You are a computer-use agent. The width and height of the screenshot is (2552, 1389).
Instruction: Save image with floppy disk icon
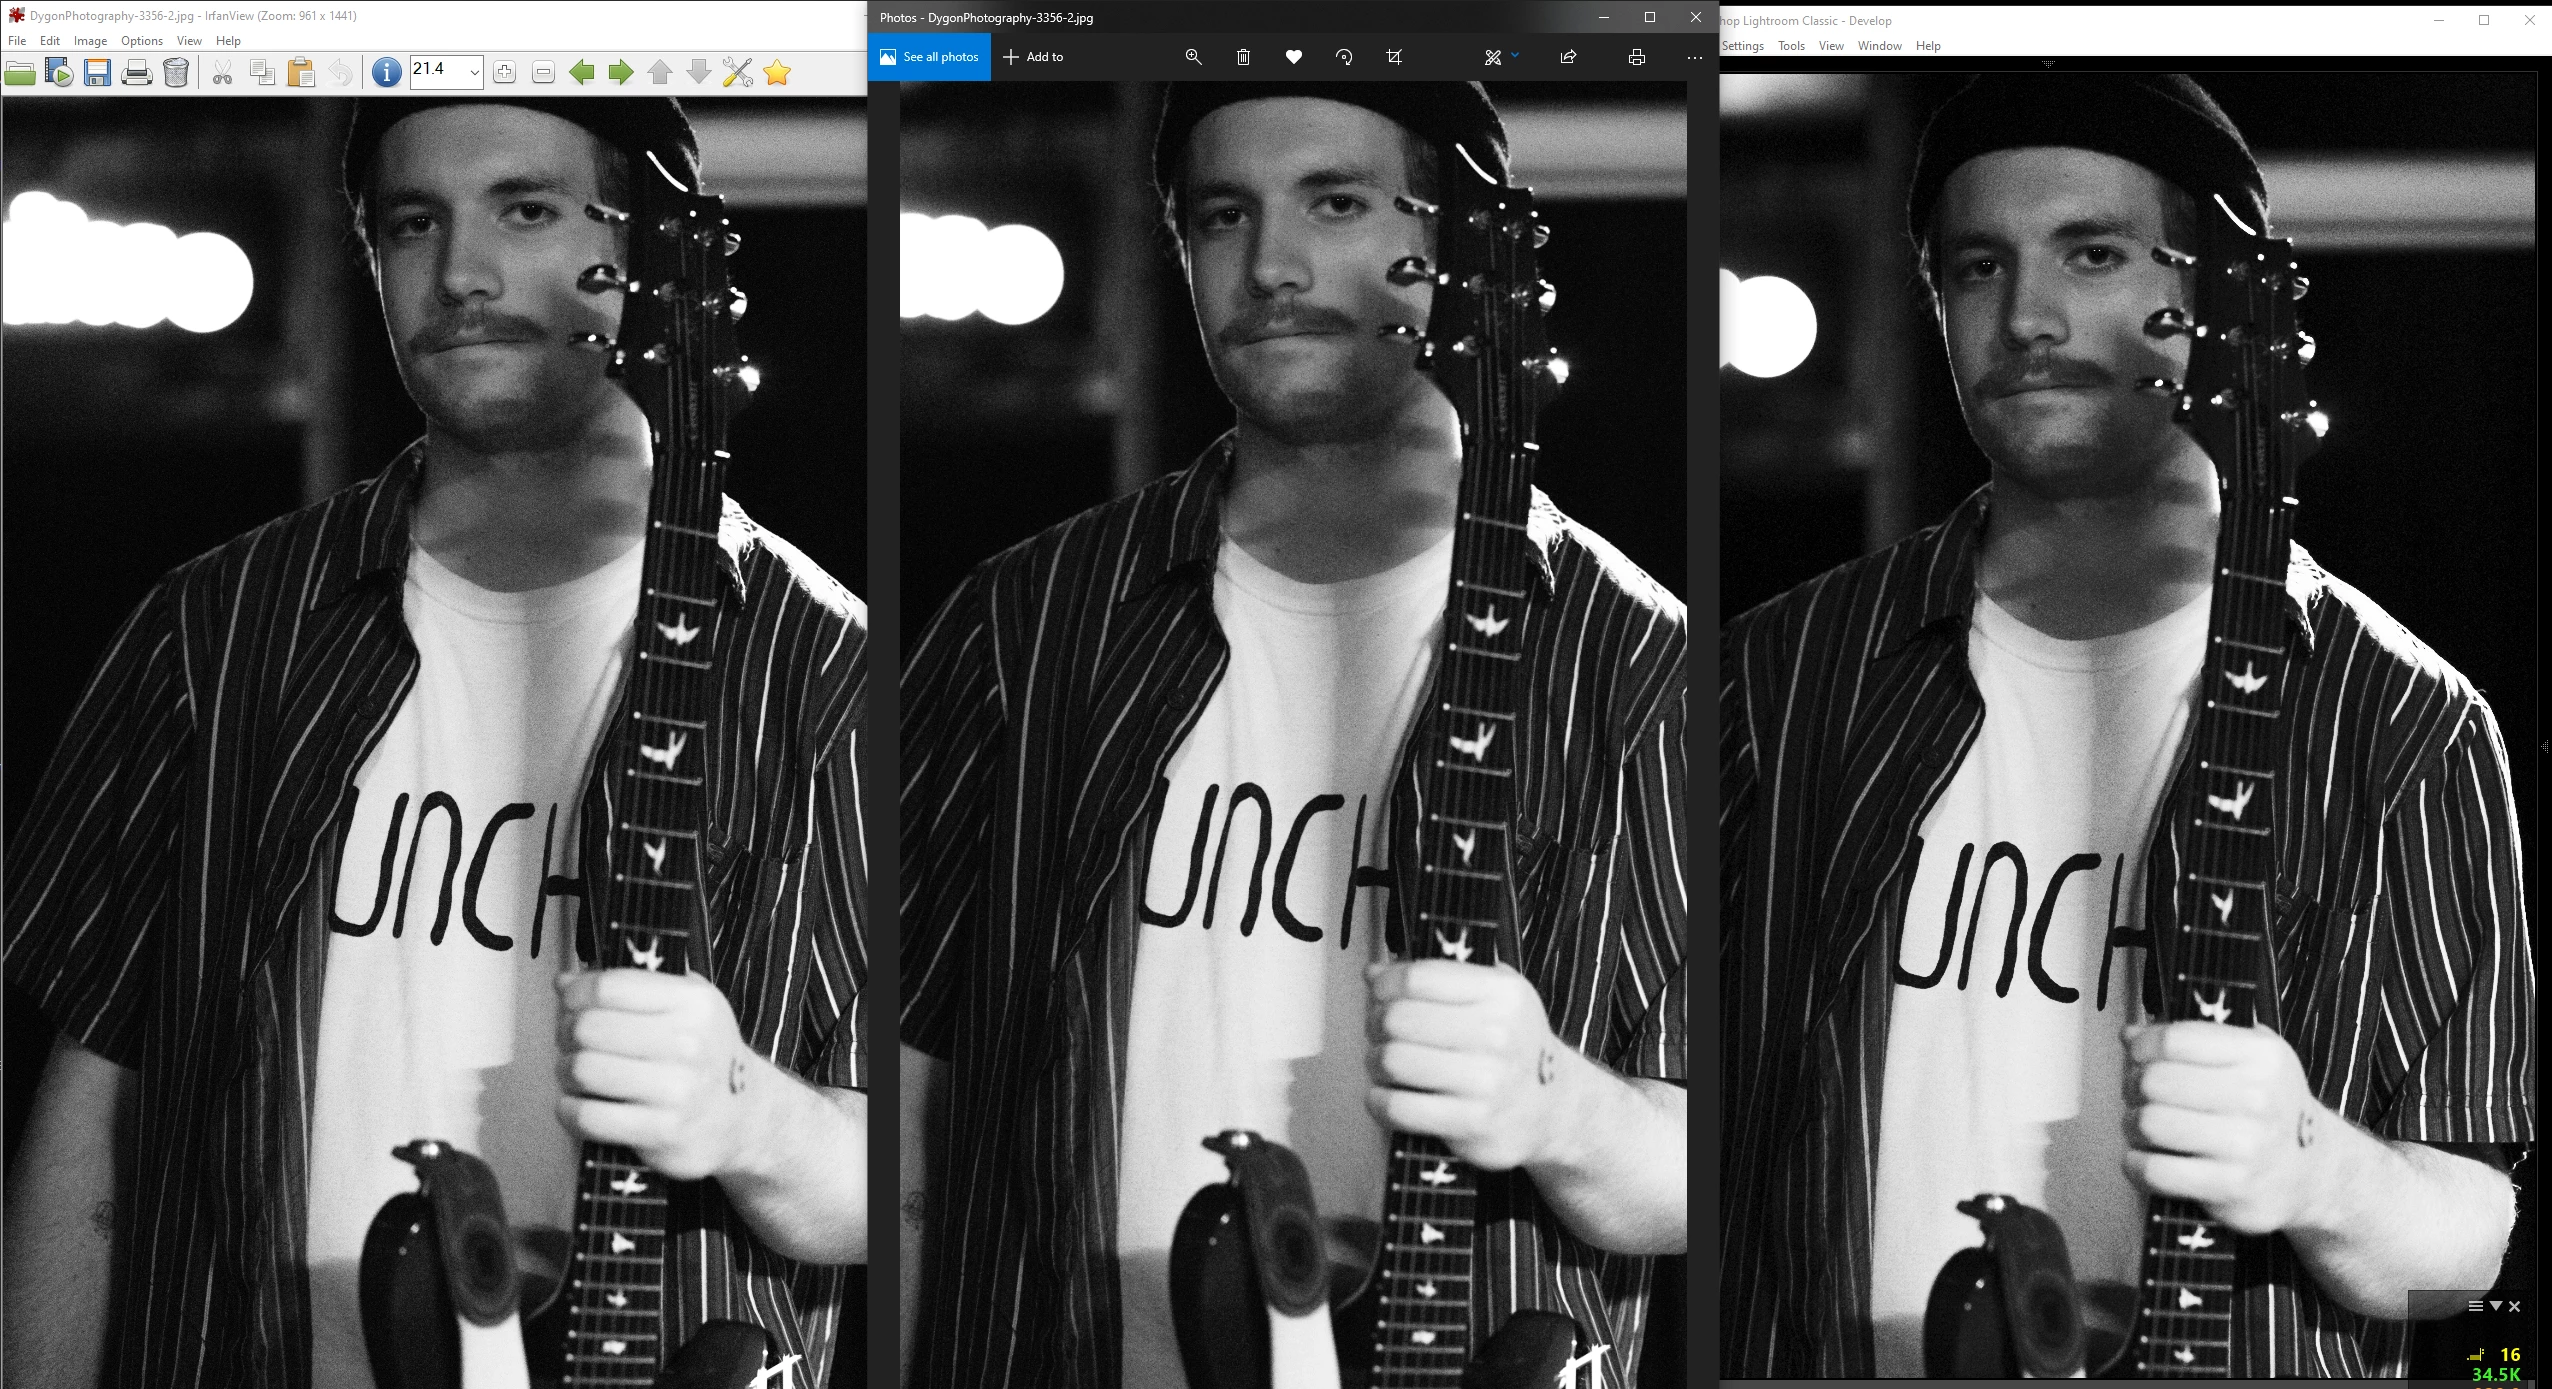coord(97,72)
